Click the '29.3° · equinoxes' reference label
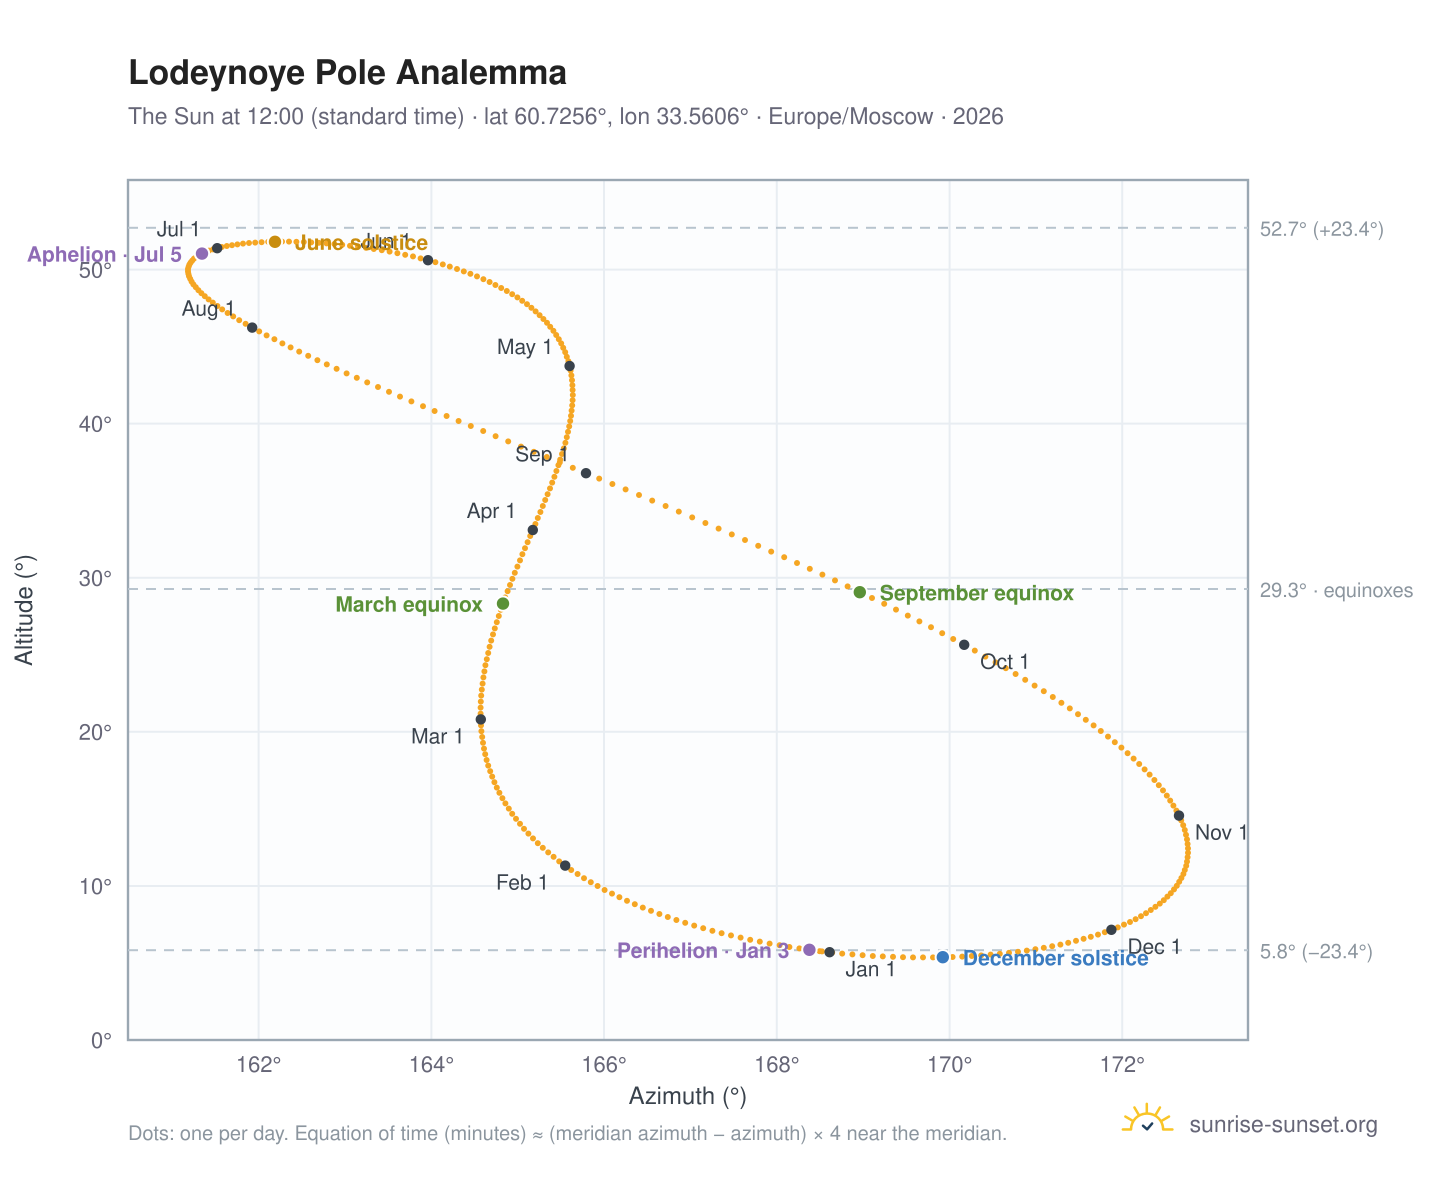The width and height of the screenshot is (1448, 1188). click(x=1336, y=591)
